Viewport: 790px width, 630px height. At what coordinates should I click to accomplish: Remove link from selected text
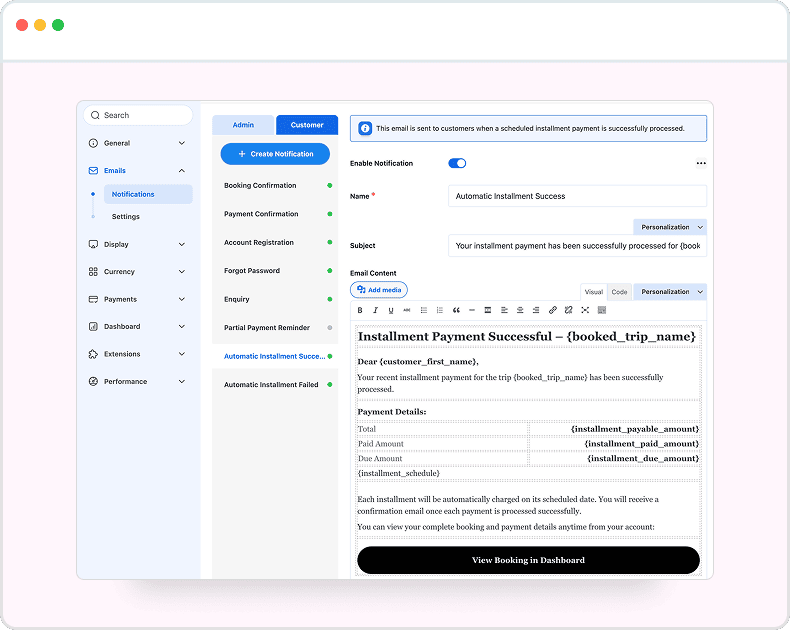pyautogui.click(x=569, y=310)
